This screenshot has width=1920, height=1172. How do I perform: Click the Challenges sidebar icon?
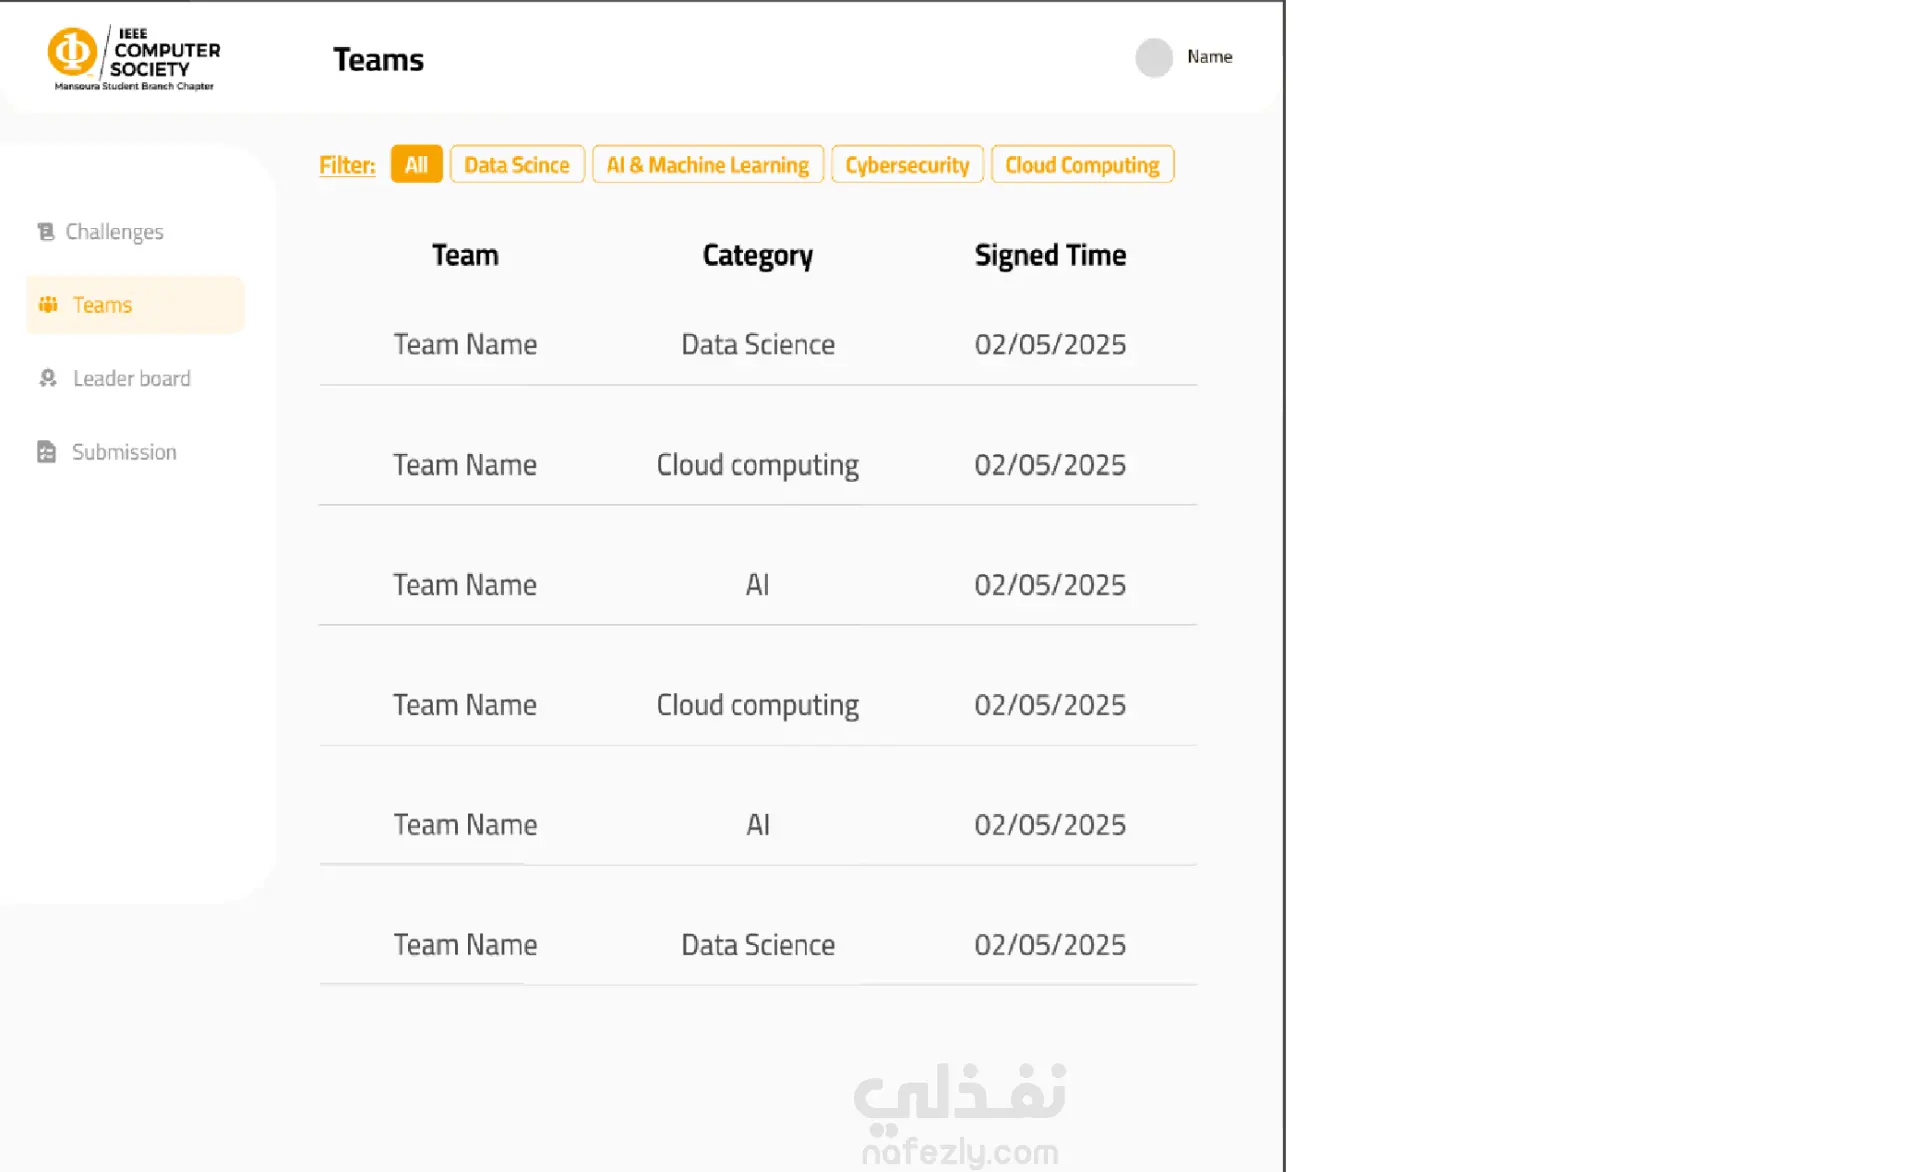pos(46,232)
